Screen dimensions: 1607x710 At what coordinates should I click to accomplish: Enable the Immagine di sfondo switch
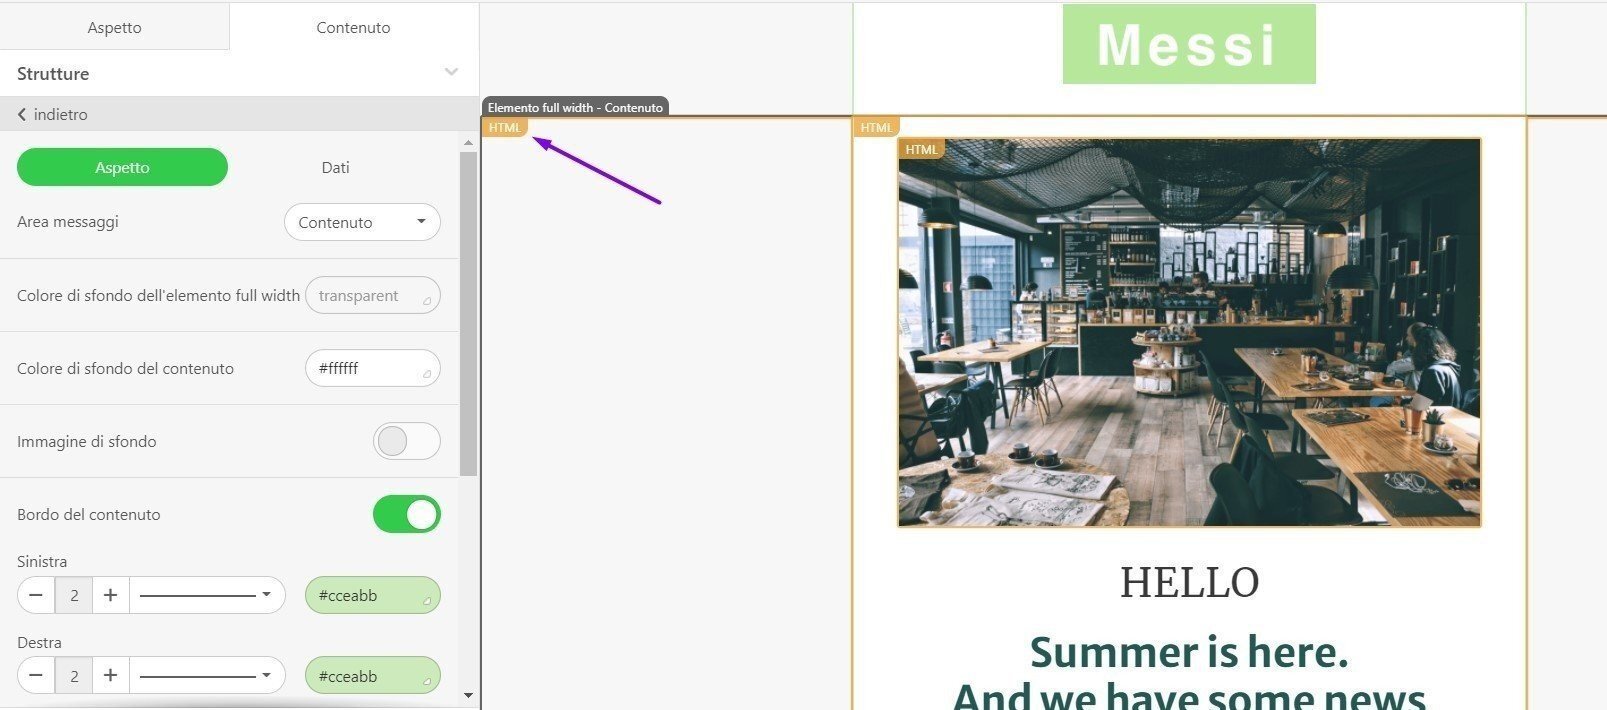(x=406, y=441)
